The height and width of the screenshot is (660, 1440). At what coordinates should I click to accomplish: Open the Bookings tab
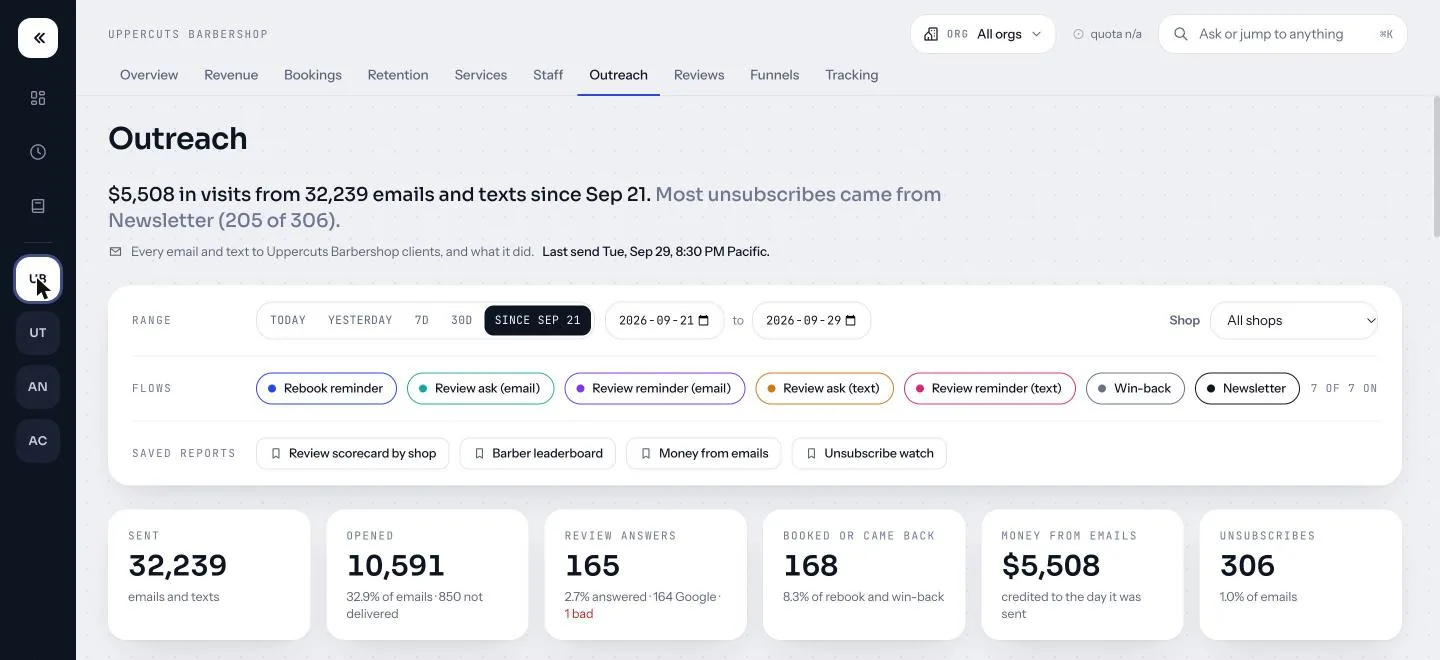[313, 75]
